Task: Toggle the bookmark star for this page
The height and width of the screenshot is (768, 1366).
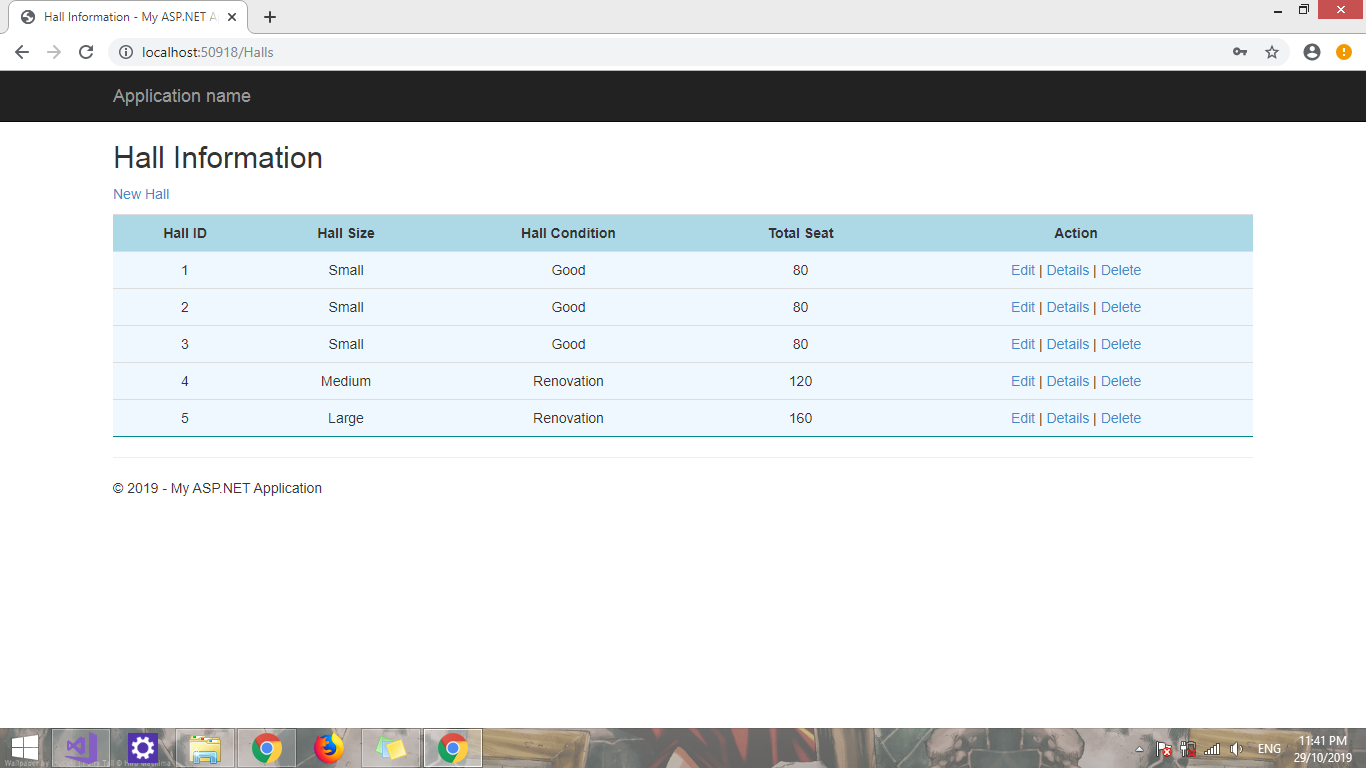Action: click(1272, 51)
